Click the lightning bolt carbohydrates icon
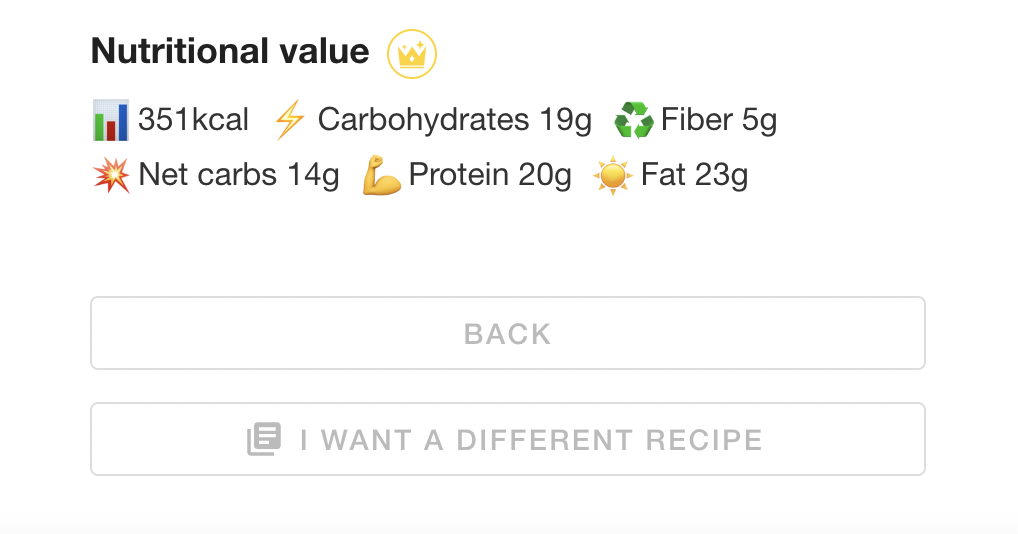 click(x=289, y=121)
